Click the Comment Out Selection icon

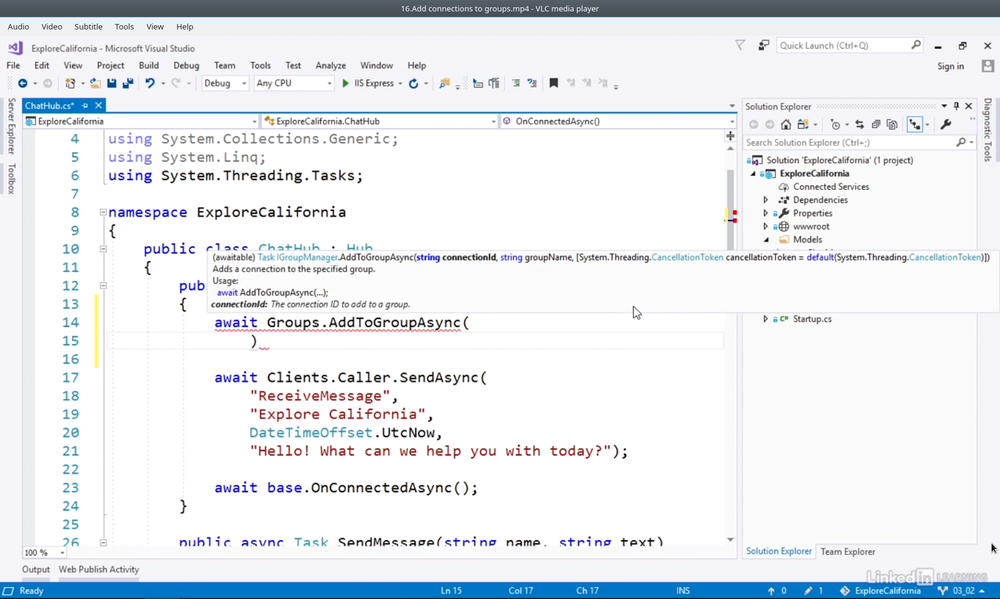[x=516, y=84]
